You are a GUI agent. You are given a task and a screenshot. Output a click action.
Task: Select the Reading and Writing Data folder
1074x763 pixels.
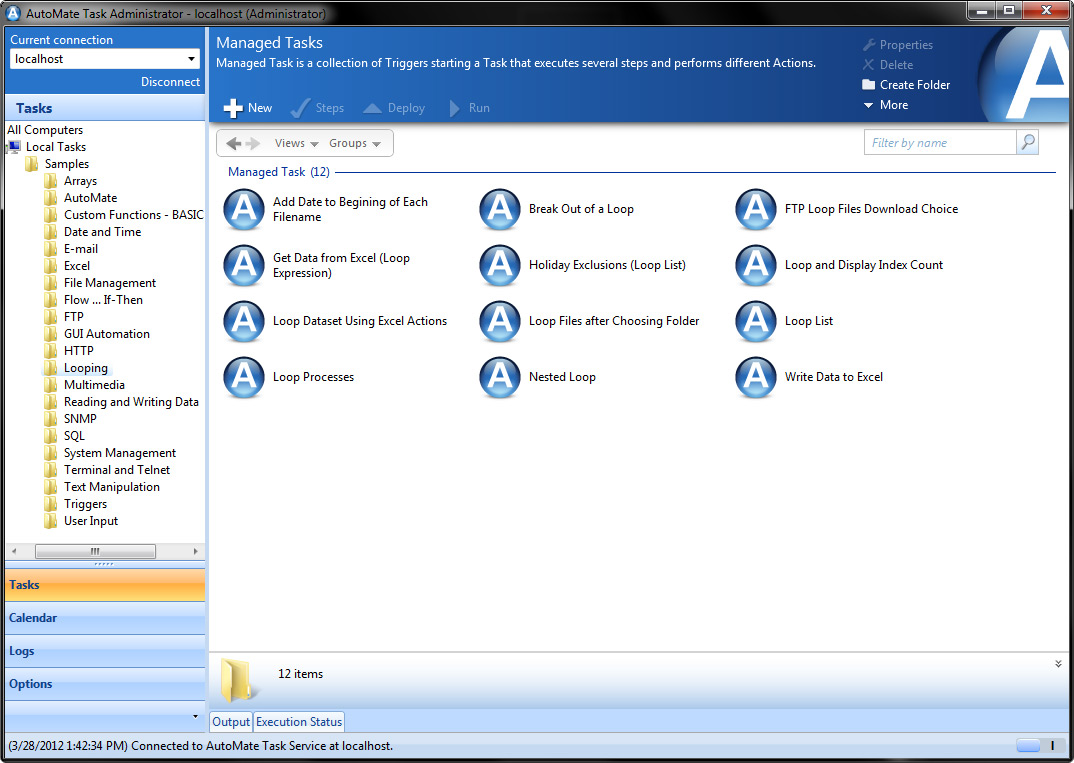(x=132, y=402)
